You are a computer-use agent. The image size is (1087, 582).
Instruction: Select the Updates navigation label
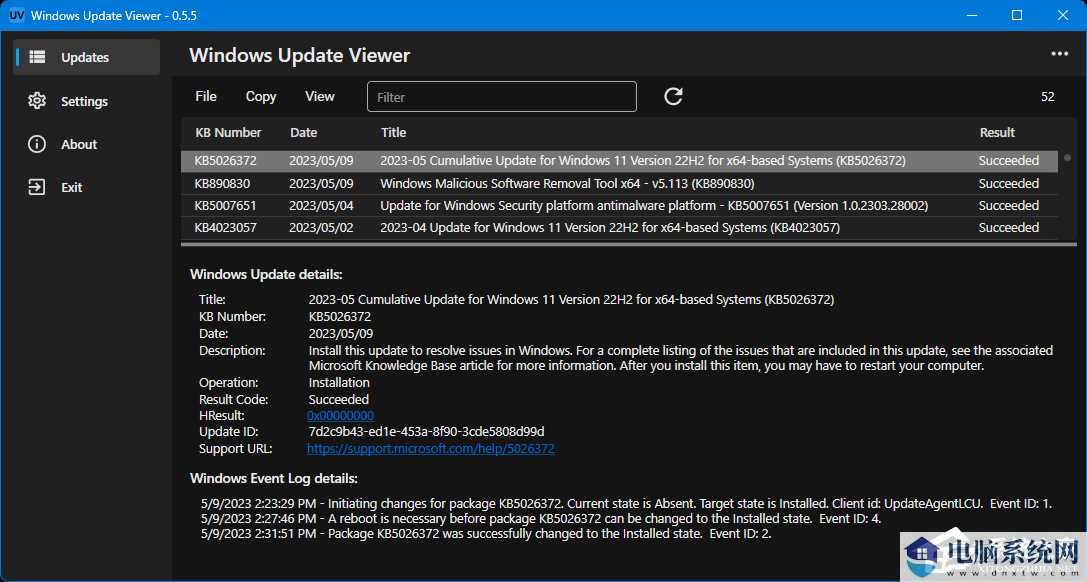click(x=85, y=58)
